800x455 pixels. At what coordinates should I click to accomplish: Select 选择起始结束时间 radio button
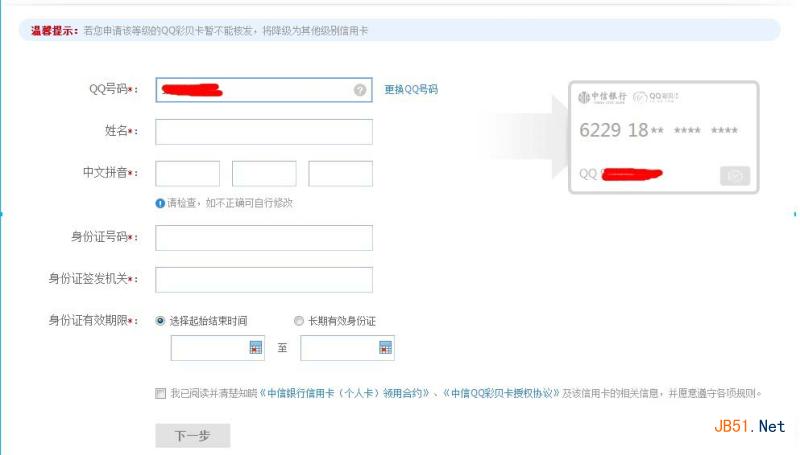click(160, 321)
